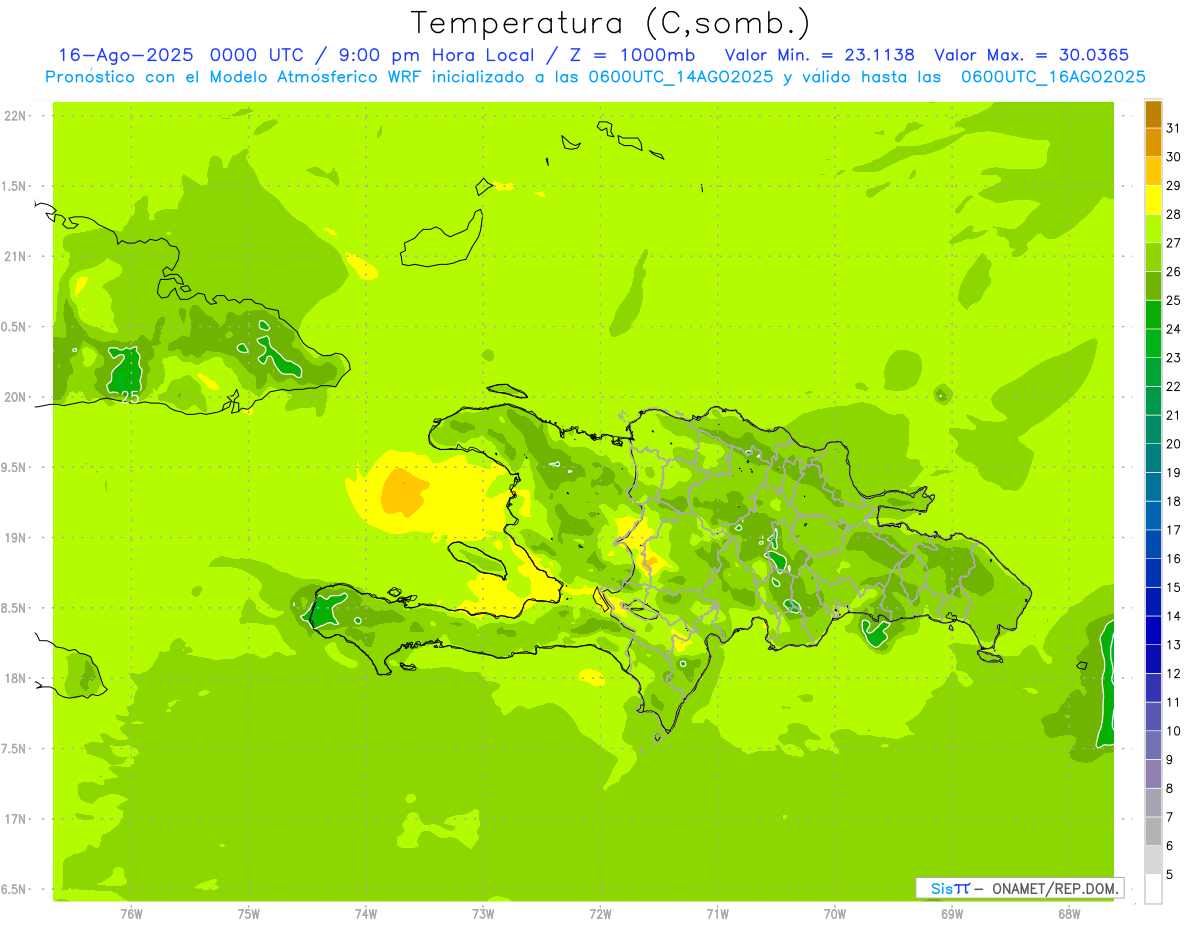Pick the orange swatch between 30 and 31
Screen dimensions: 1200x927
1153,143
